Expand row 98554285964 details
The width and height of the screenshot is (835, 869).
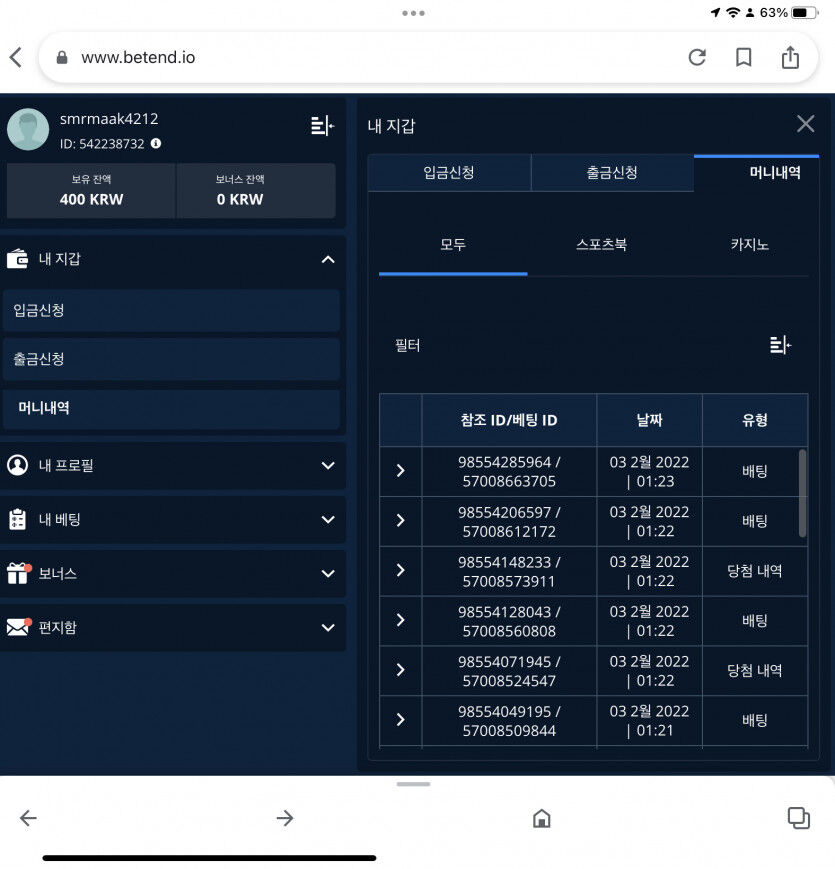(401, 471)
